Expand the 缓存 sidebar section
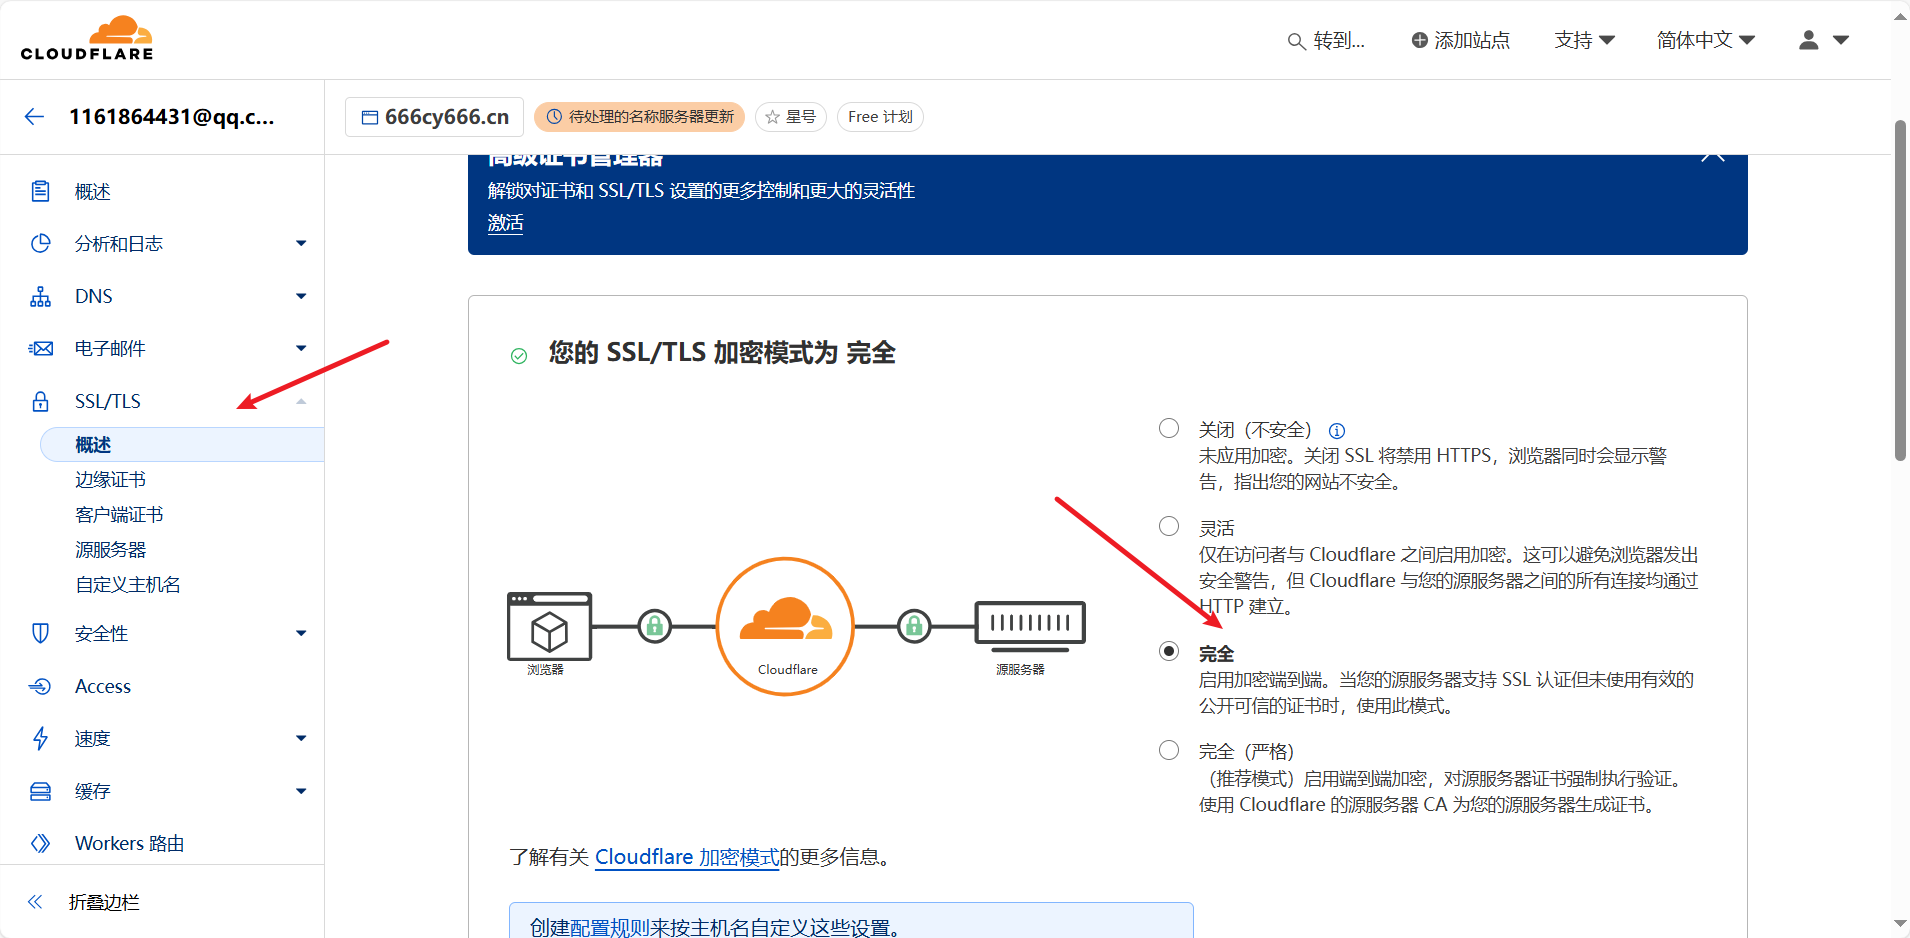 tap(301, 791)
